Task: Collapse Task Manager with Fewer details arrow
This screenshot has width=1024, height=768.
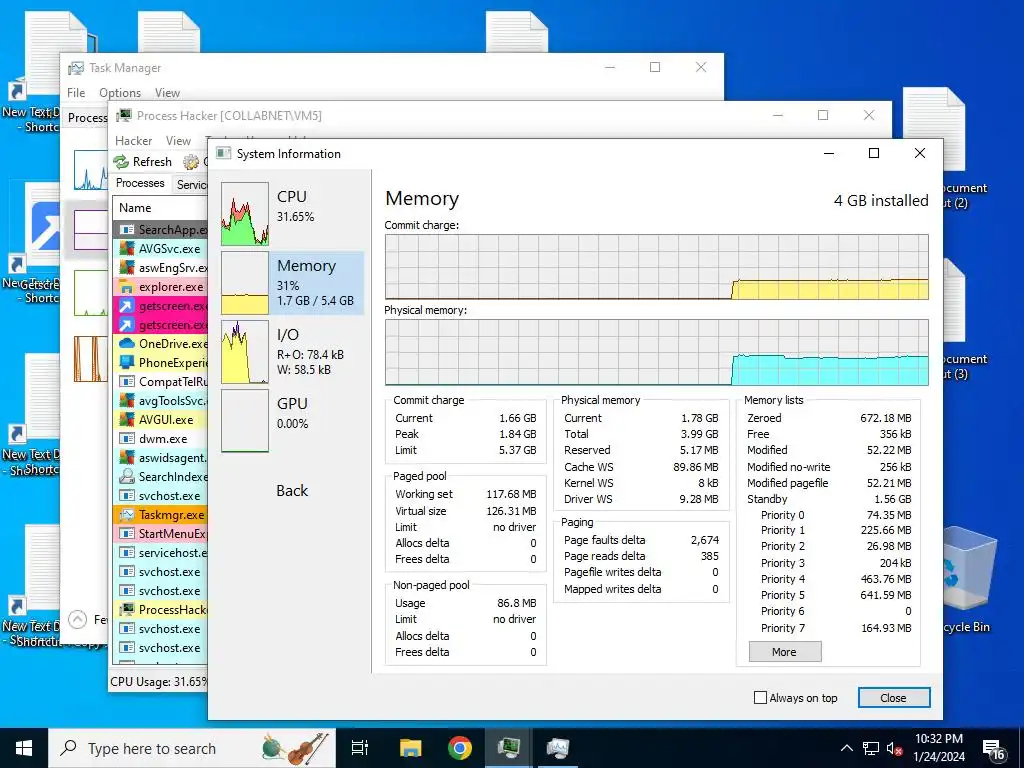Action: (x=78, y=619)
